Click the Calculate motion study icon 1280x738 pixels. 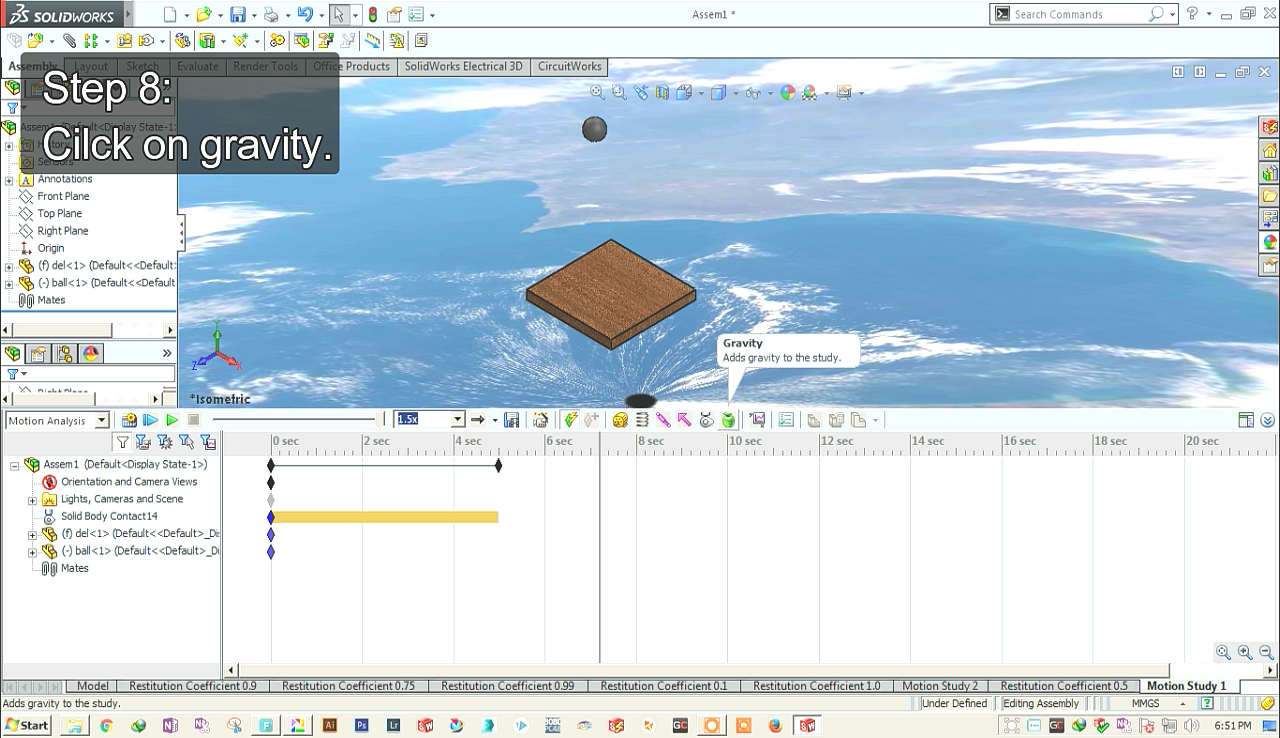click(x=129, y=420)
